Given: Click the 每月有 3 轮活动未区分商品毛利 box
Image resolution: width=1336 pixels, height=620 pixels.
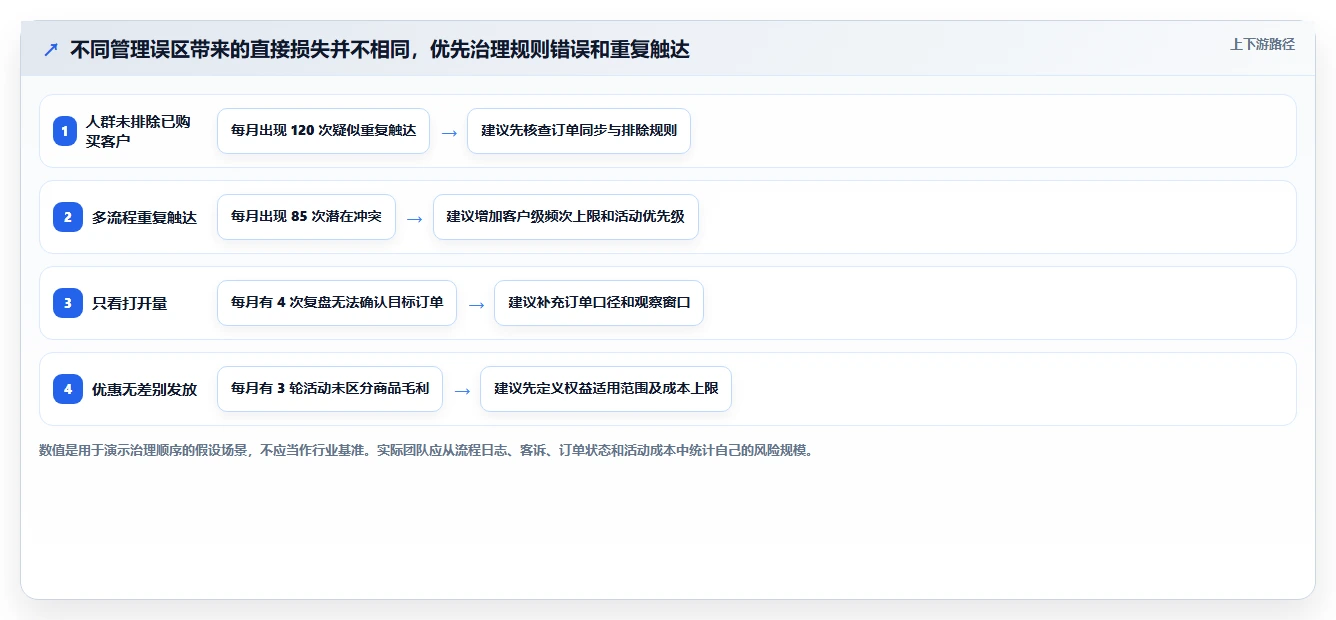Looking at the screenshot, I should [x=330, y=389].
